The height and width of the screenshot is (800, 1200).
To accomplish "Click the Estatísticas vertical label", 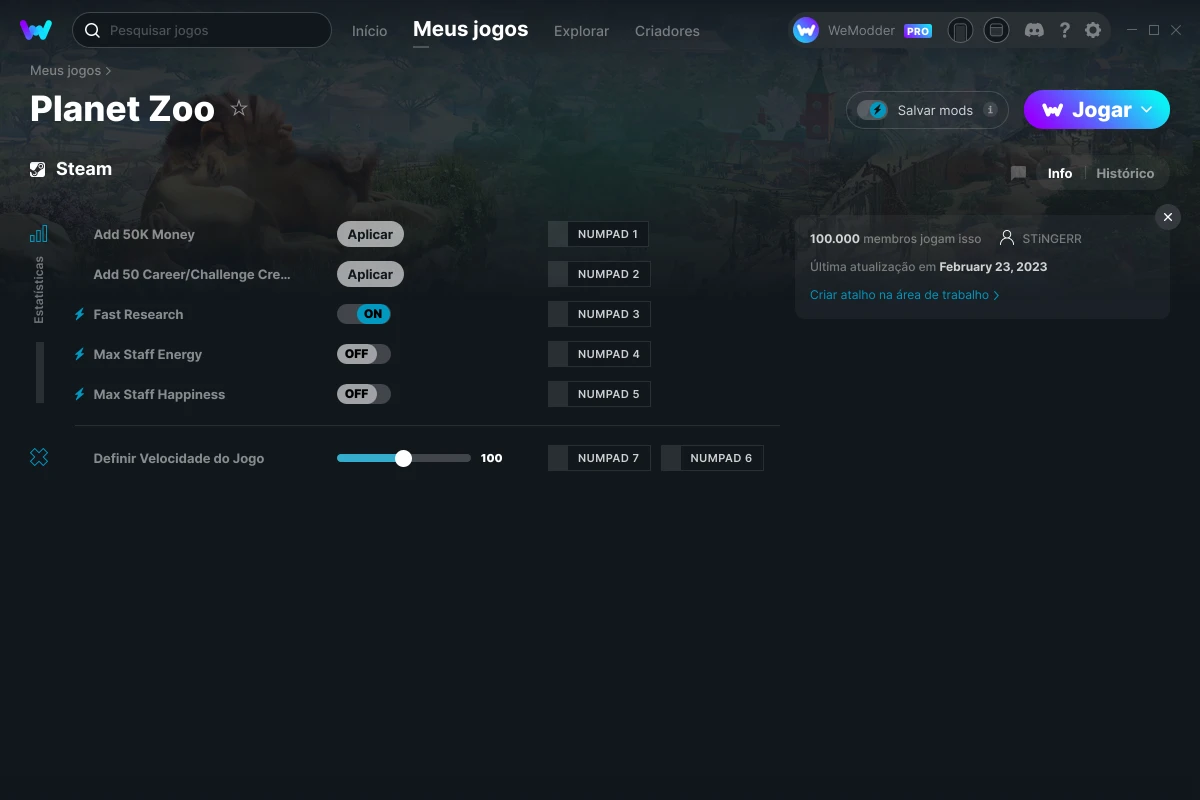I will coord(39,290).
